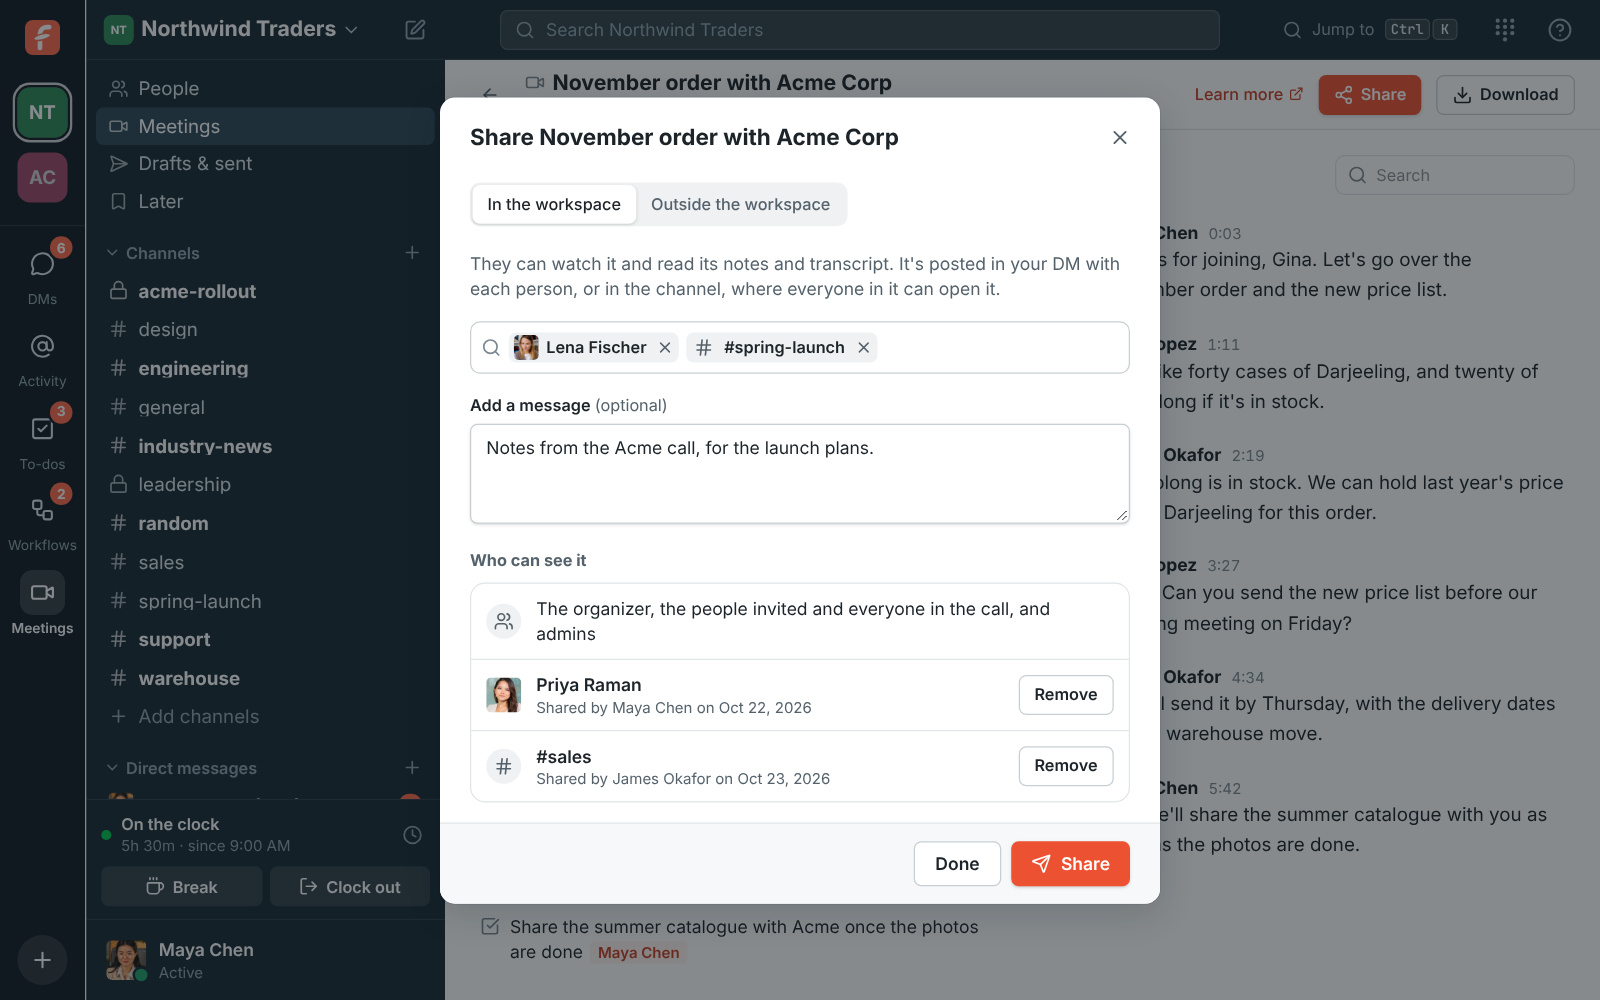Open the To-dos view
This screenshot has height=1000, width=1600.
pyautogui.click(x=42, y=440)
